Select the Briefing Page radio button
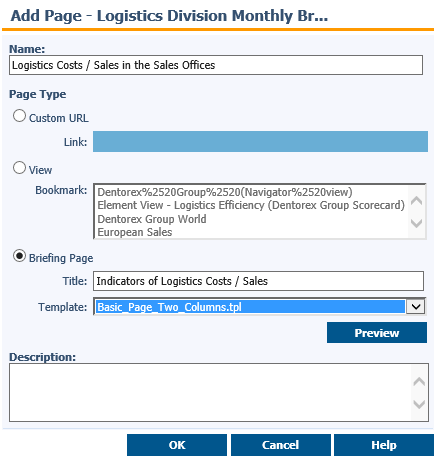 pos(19,256)
